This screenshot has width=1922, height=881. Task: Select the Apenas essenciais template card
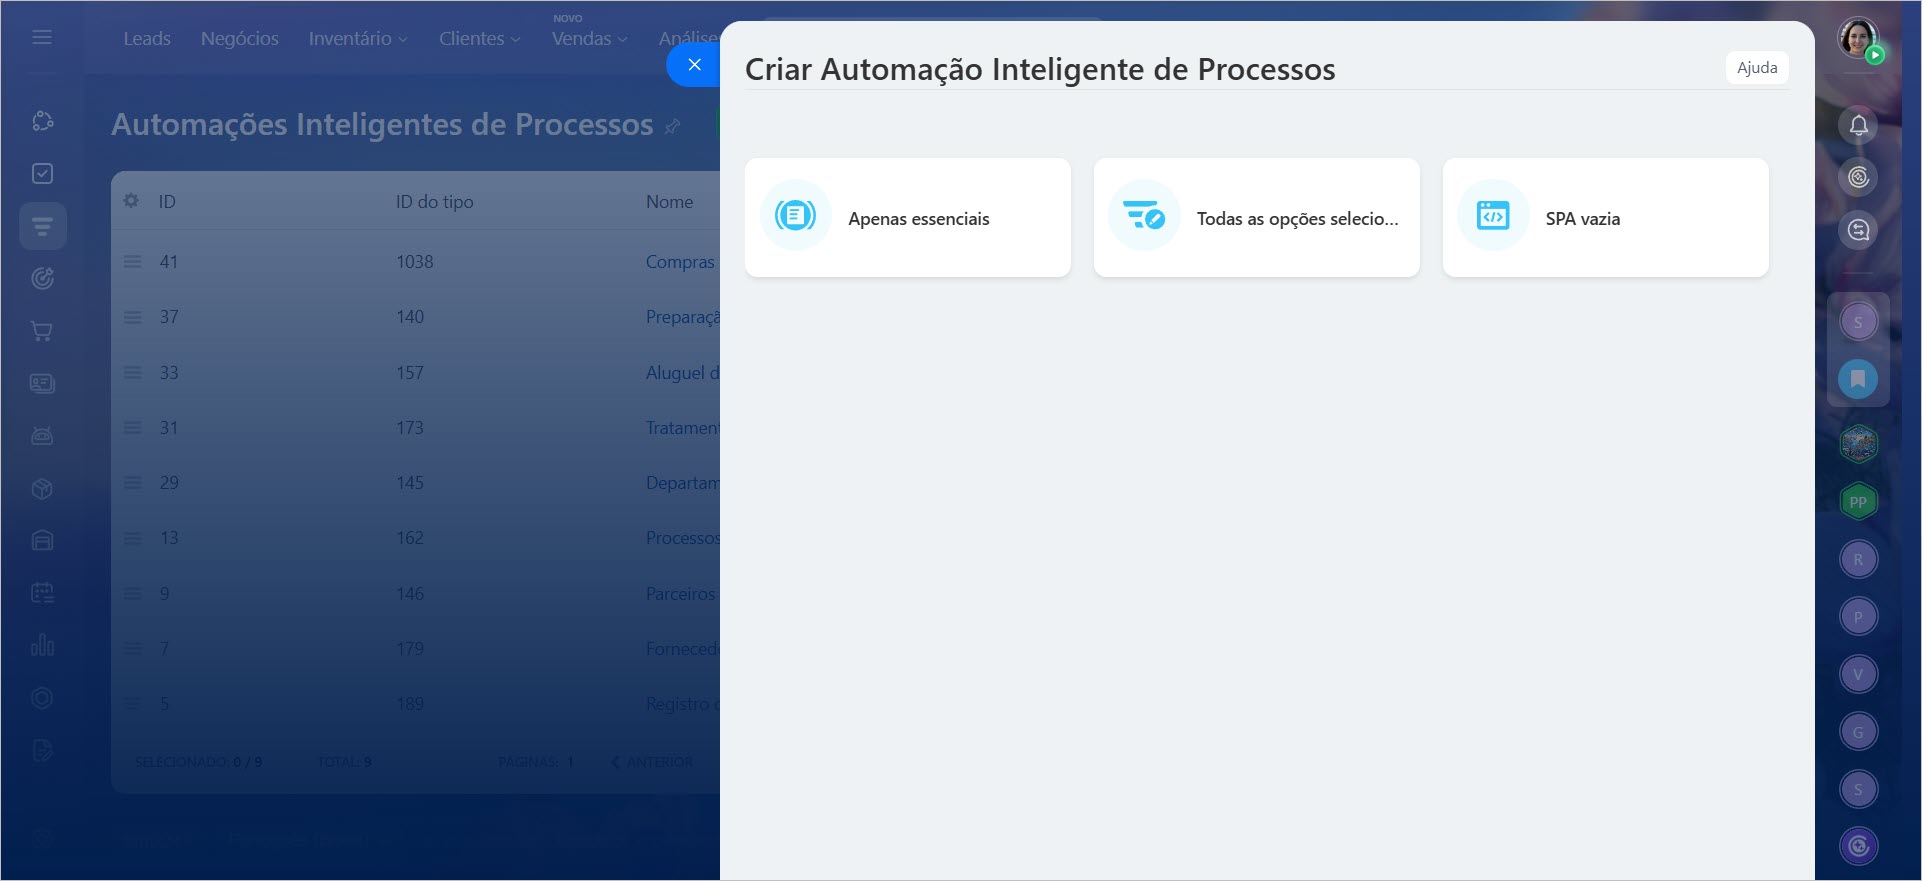907,218
